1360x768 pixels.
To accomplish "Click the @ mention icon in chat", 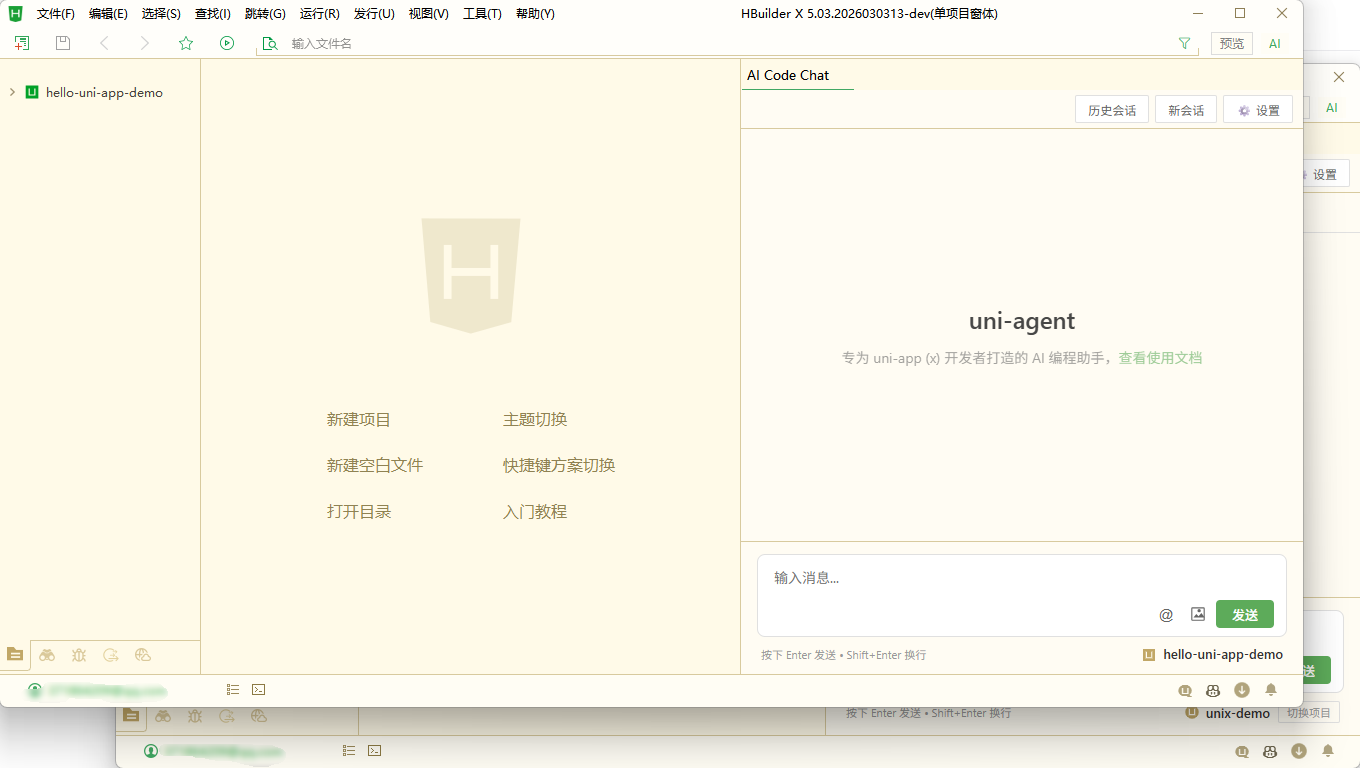I will point(1166,615).
